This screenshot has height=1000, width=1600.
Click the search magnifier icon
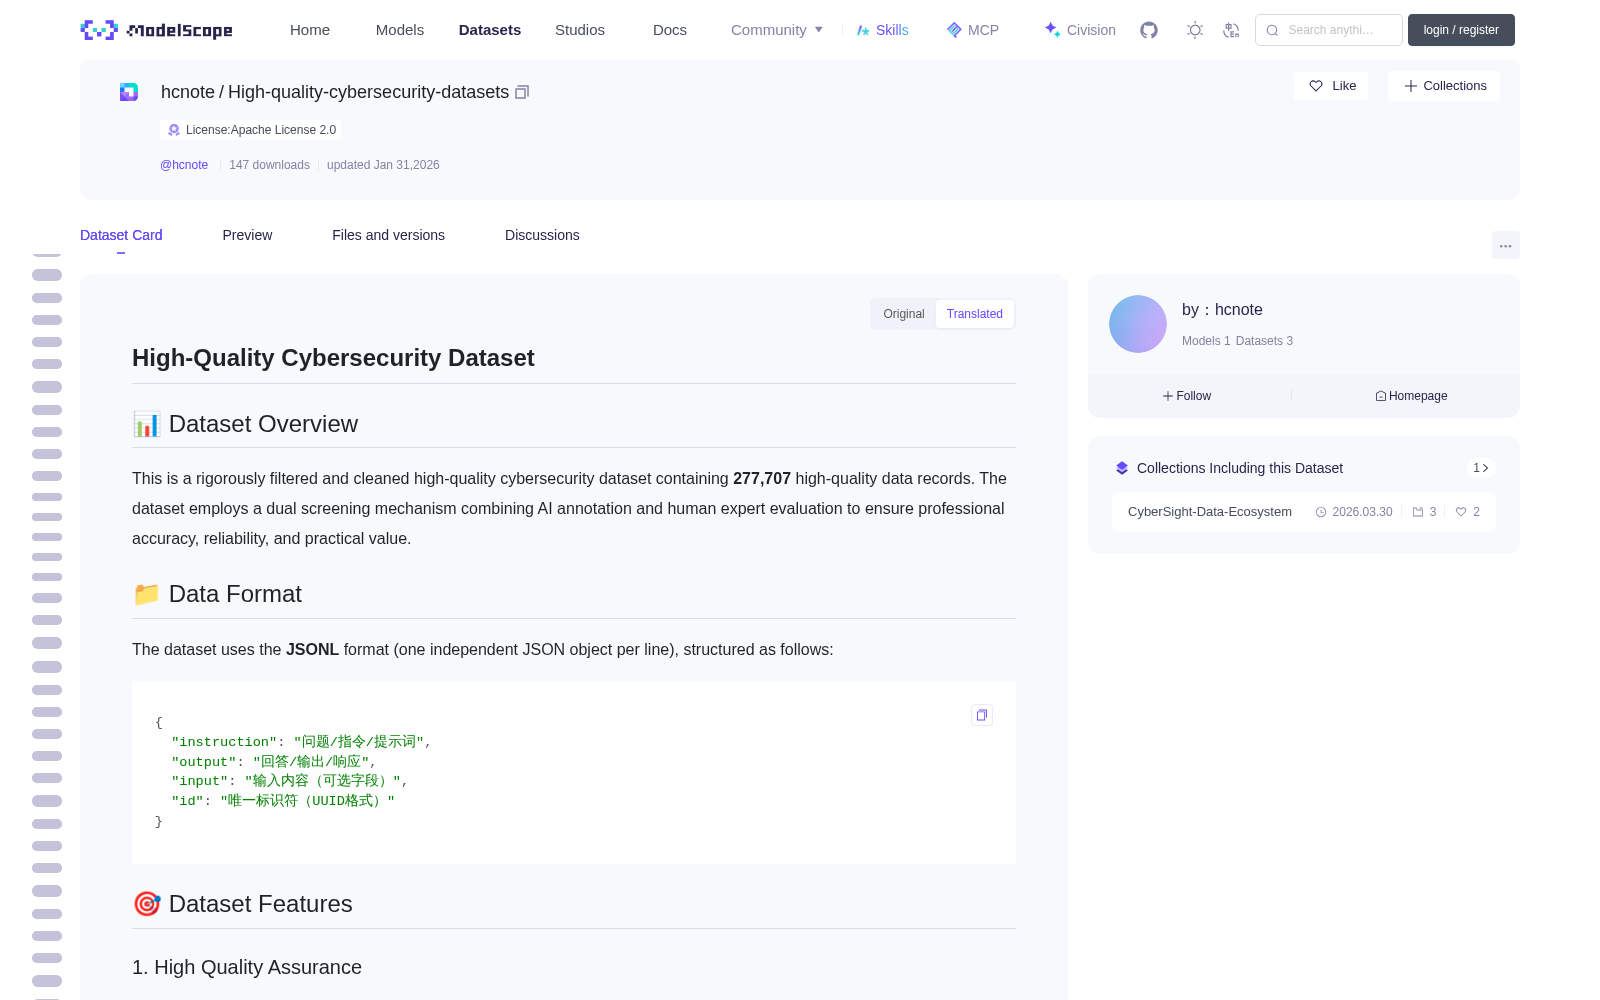pyautogui.click(x=1272, y=30)
